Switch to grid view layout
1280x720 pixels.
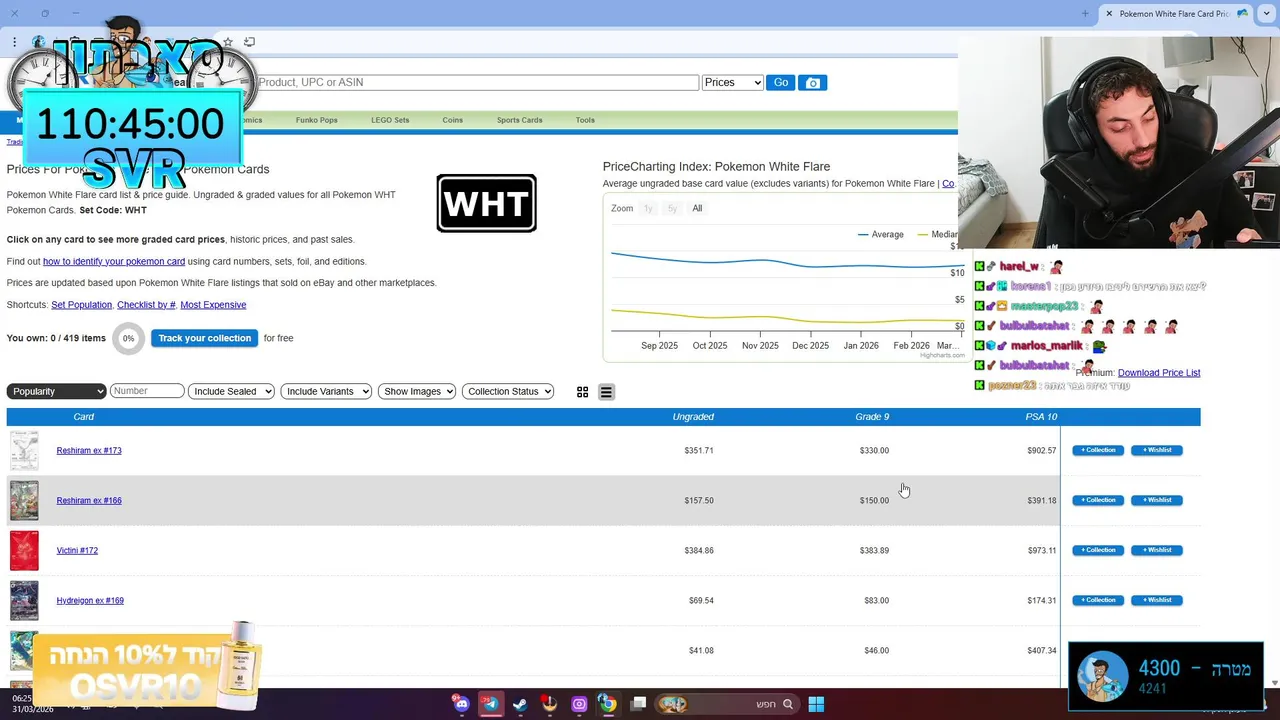pyautogui.click(x=582, y=392)
